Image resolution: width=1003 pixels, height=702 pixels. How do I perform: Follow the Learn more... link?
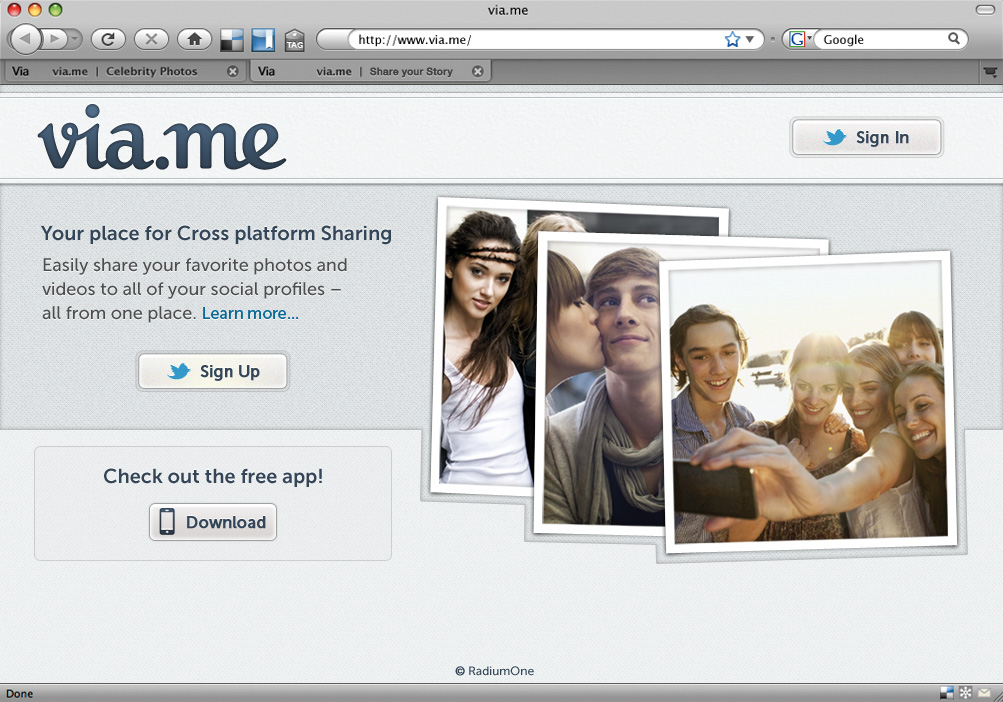(250, 313)
